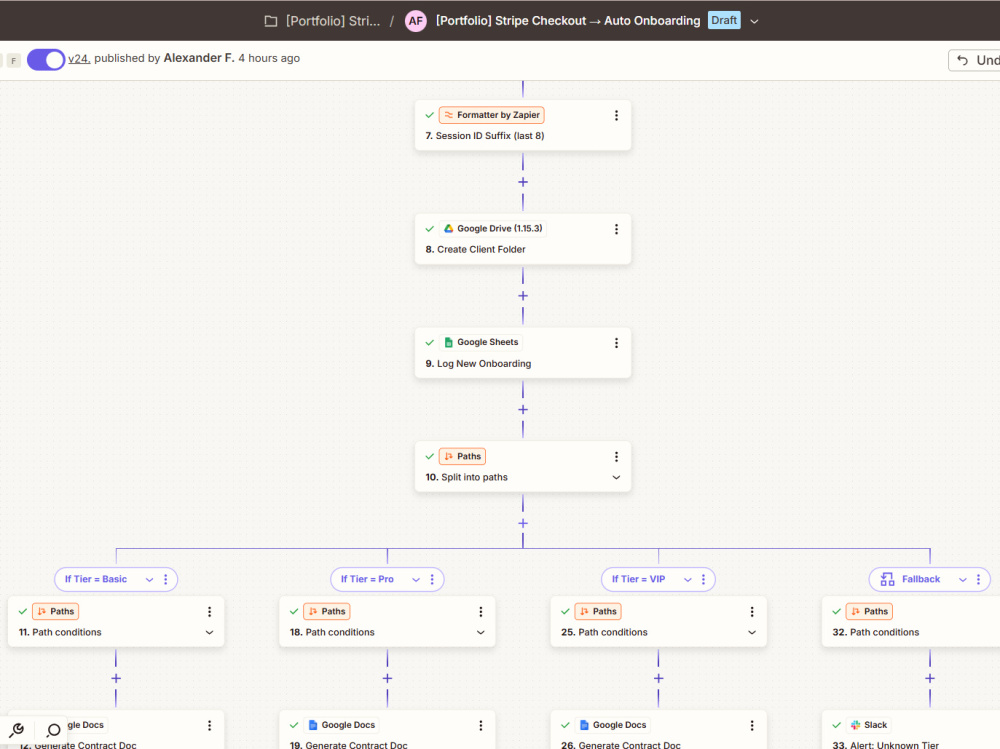The height and width of the screenshot is (749, 1000).
Task: Collapse step 11 Path conditions chevron
Action: 209,632
